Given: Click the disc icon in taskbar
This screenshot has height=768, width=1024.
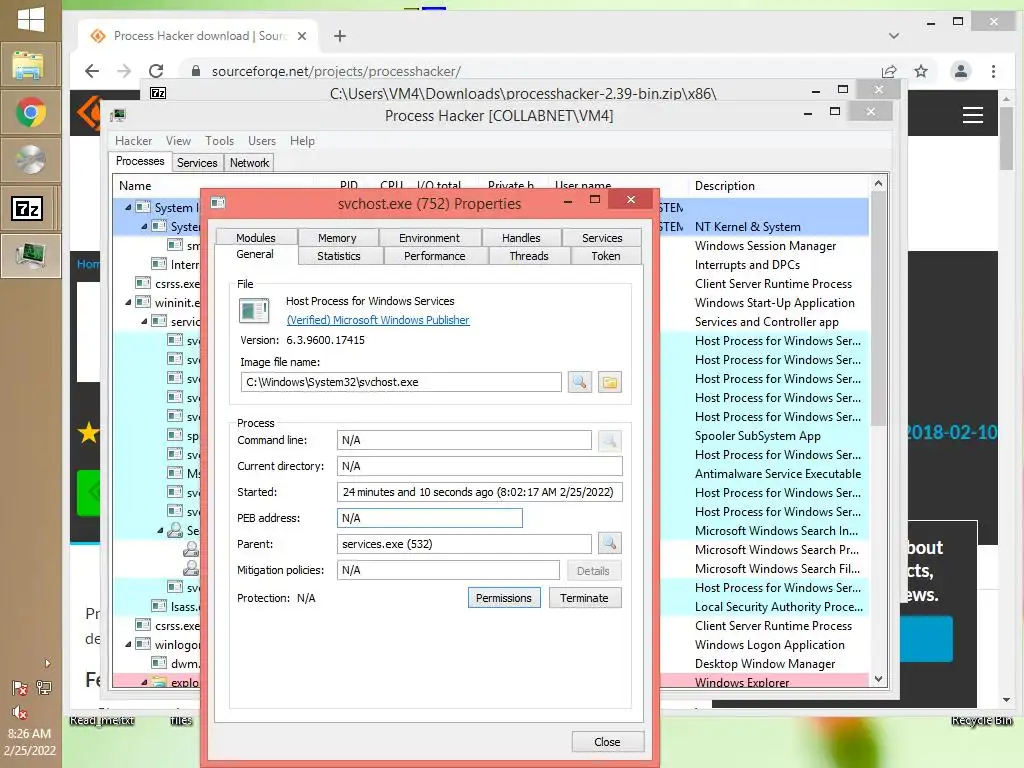Looking at the screenshot, I should coord(30,161).
